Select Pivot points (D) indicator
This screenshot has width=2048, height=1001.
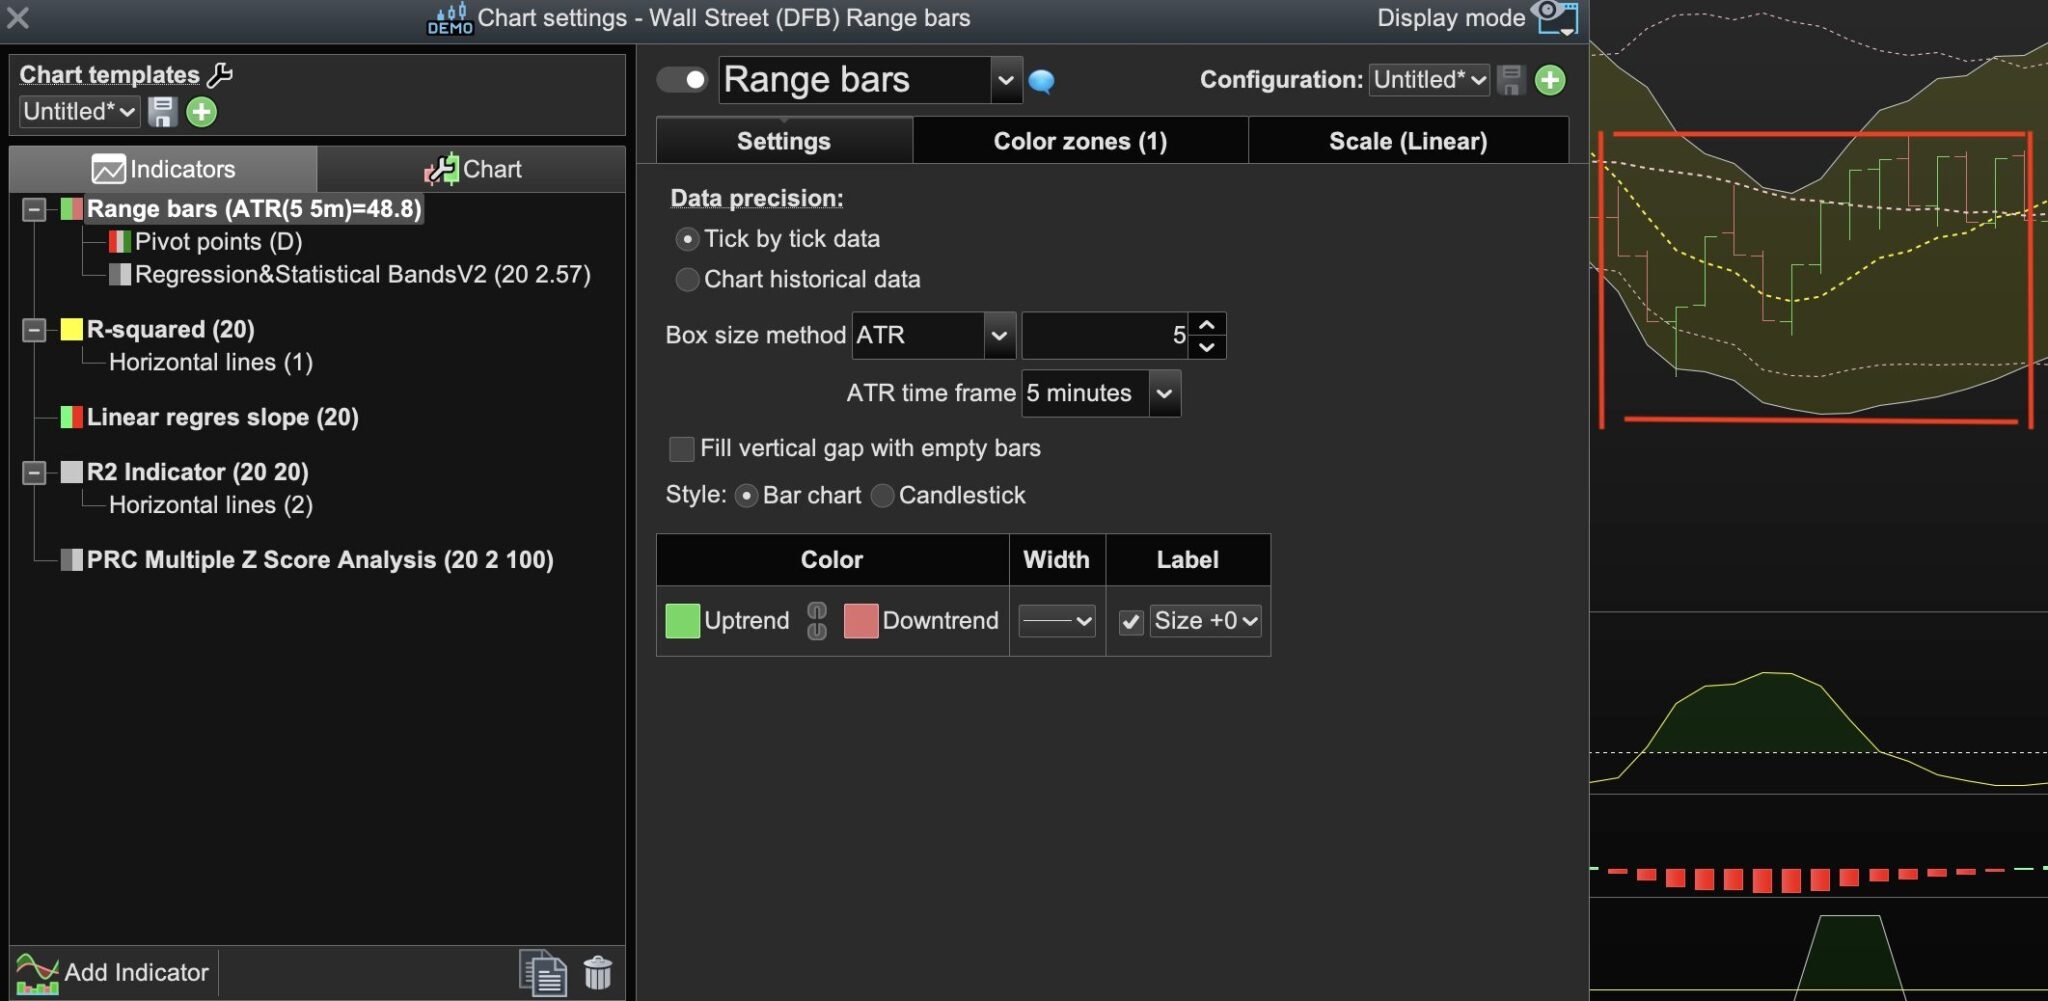[x=218, y=242]
